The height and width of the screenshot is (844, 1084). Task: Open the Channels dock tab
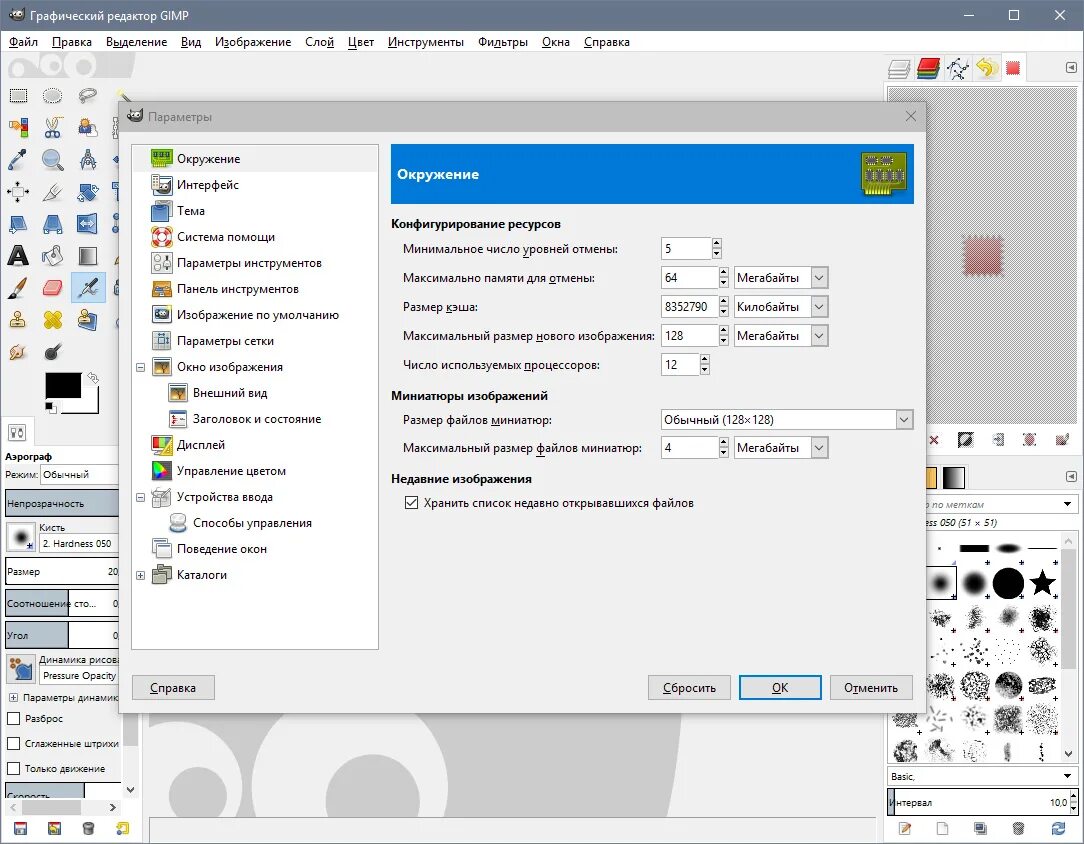click(x=928, y=68)
